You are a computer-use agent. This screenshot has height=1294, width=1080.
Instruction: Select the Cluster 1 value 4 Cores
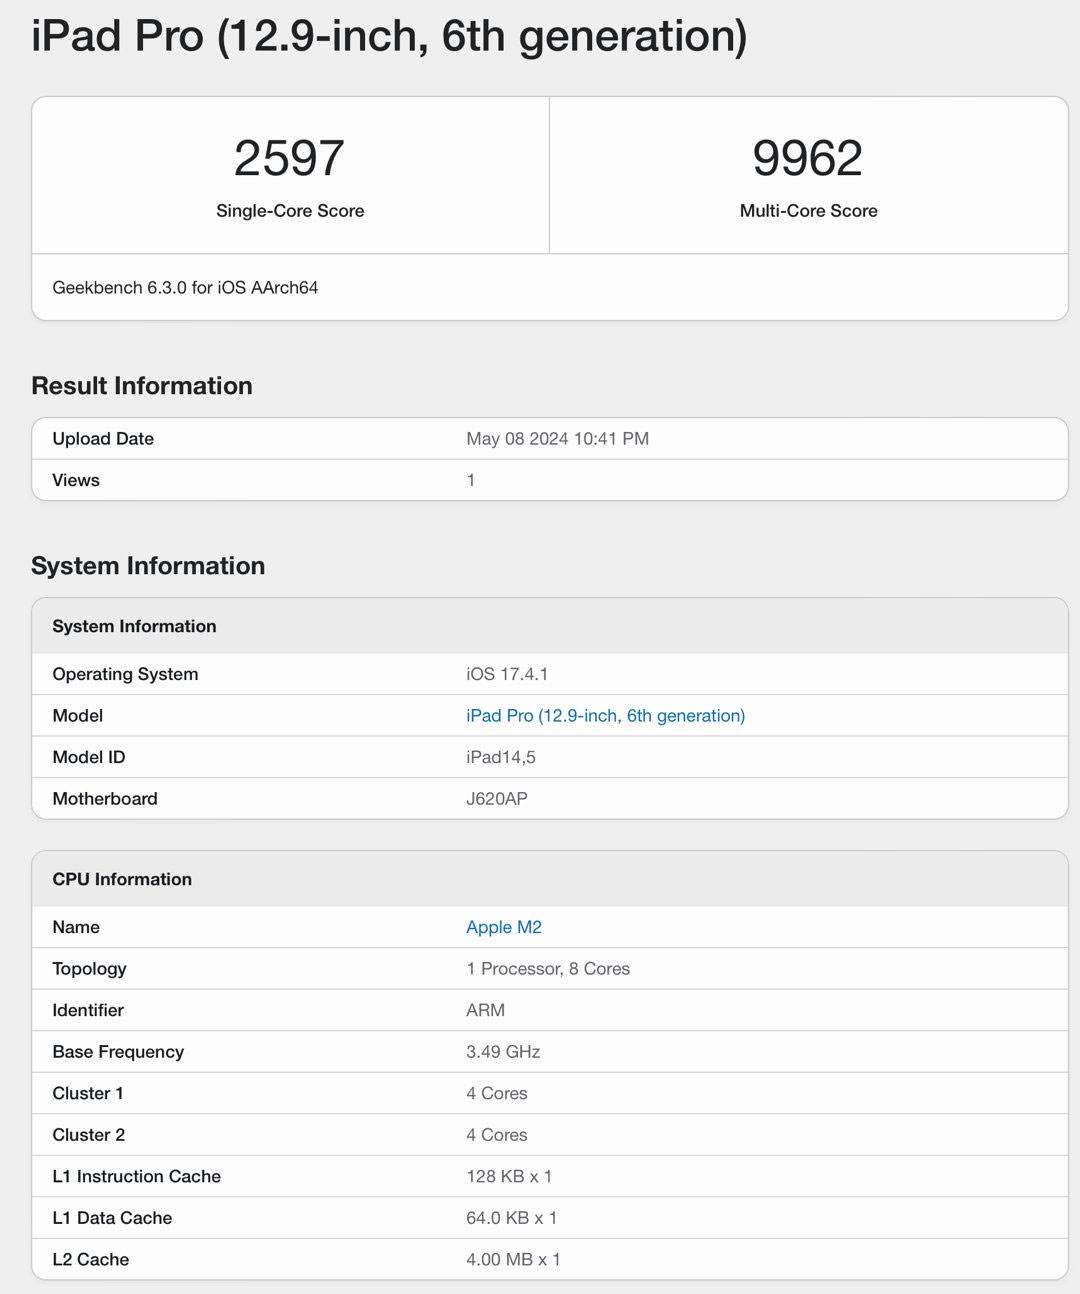click(x=497, y=1093)
